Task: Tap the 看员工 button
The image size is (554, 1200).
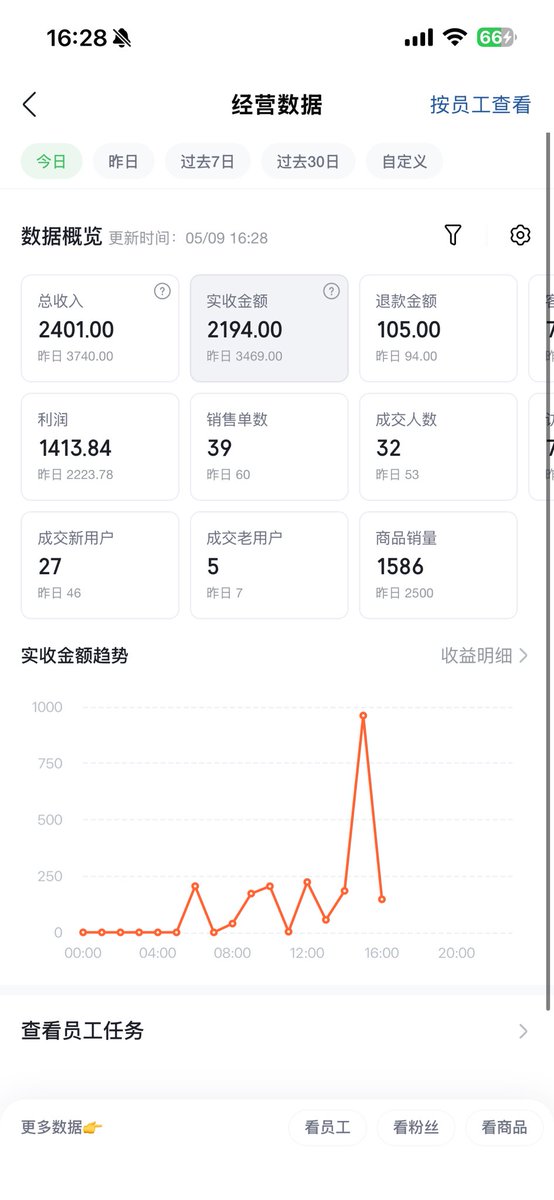Action: 328,1127
